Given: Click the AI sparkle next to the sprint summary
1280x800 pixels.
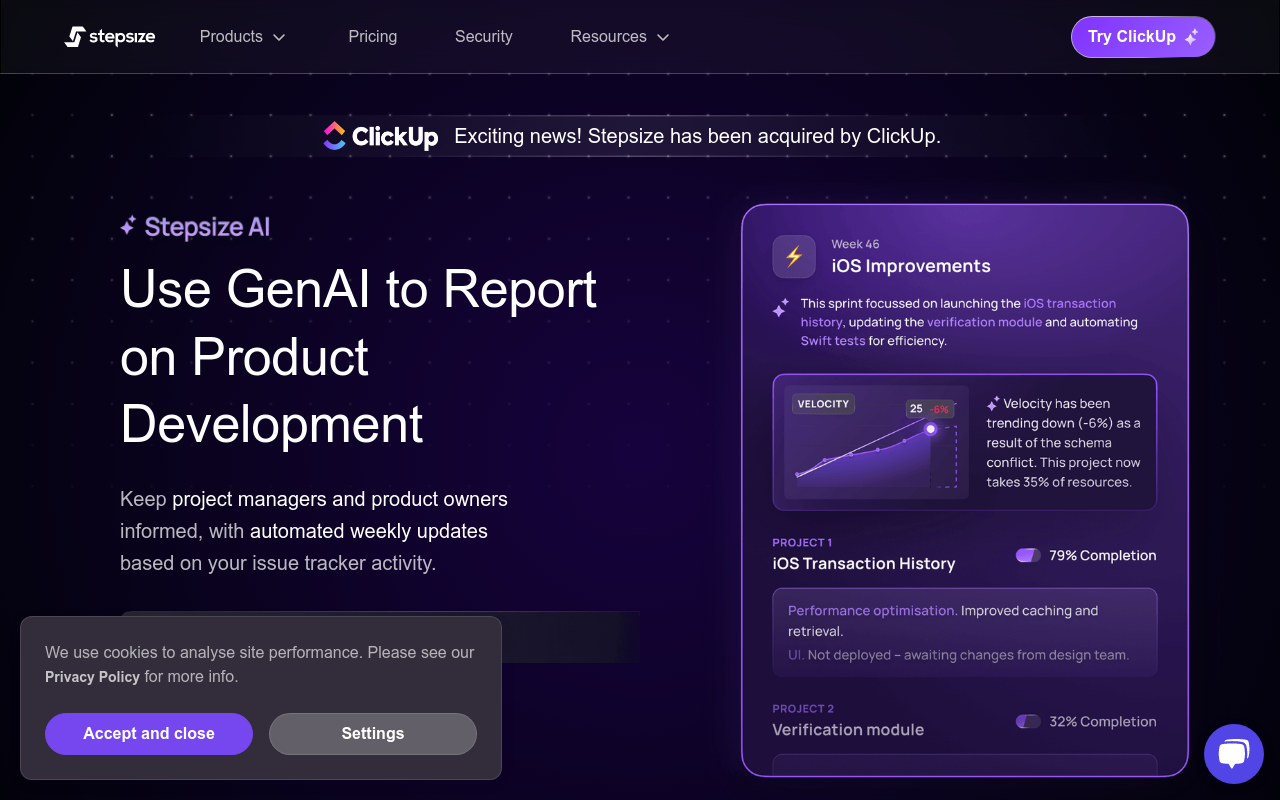Looking at the screenshot, I should (780, 309).
